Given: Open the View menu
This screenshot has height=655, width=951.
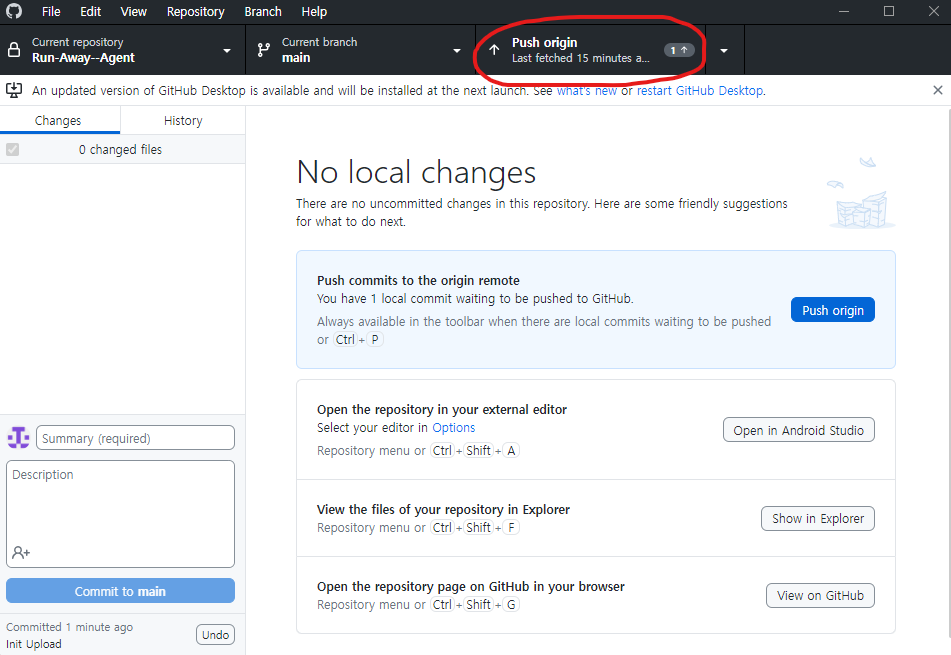Looking at the screenshot, I should click(x=133, y=12).
